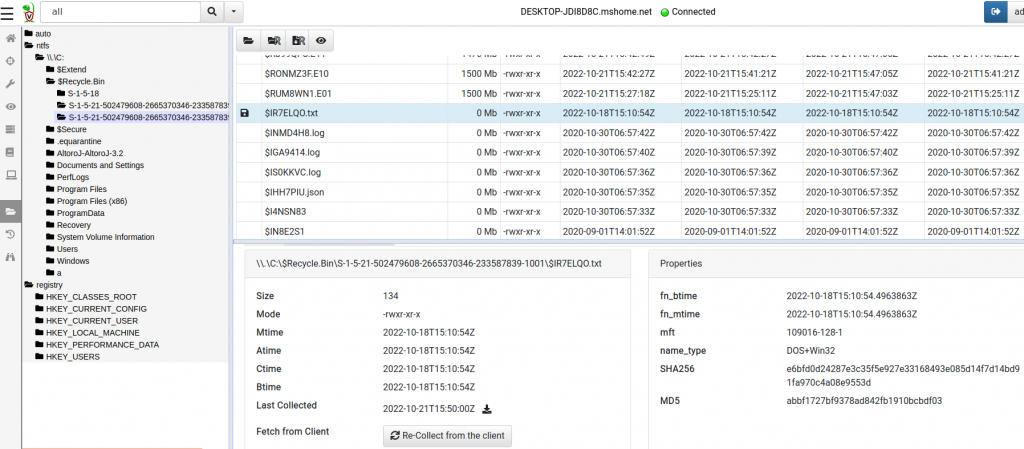Open Host Information laptop icon in sidebar
The image size is (1024, 449).
10,175
